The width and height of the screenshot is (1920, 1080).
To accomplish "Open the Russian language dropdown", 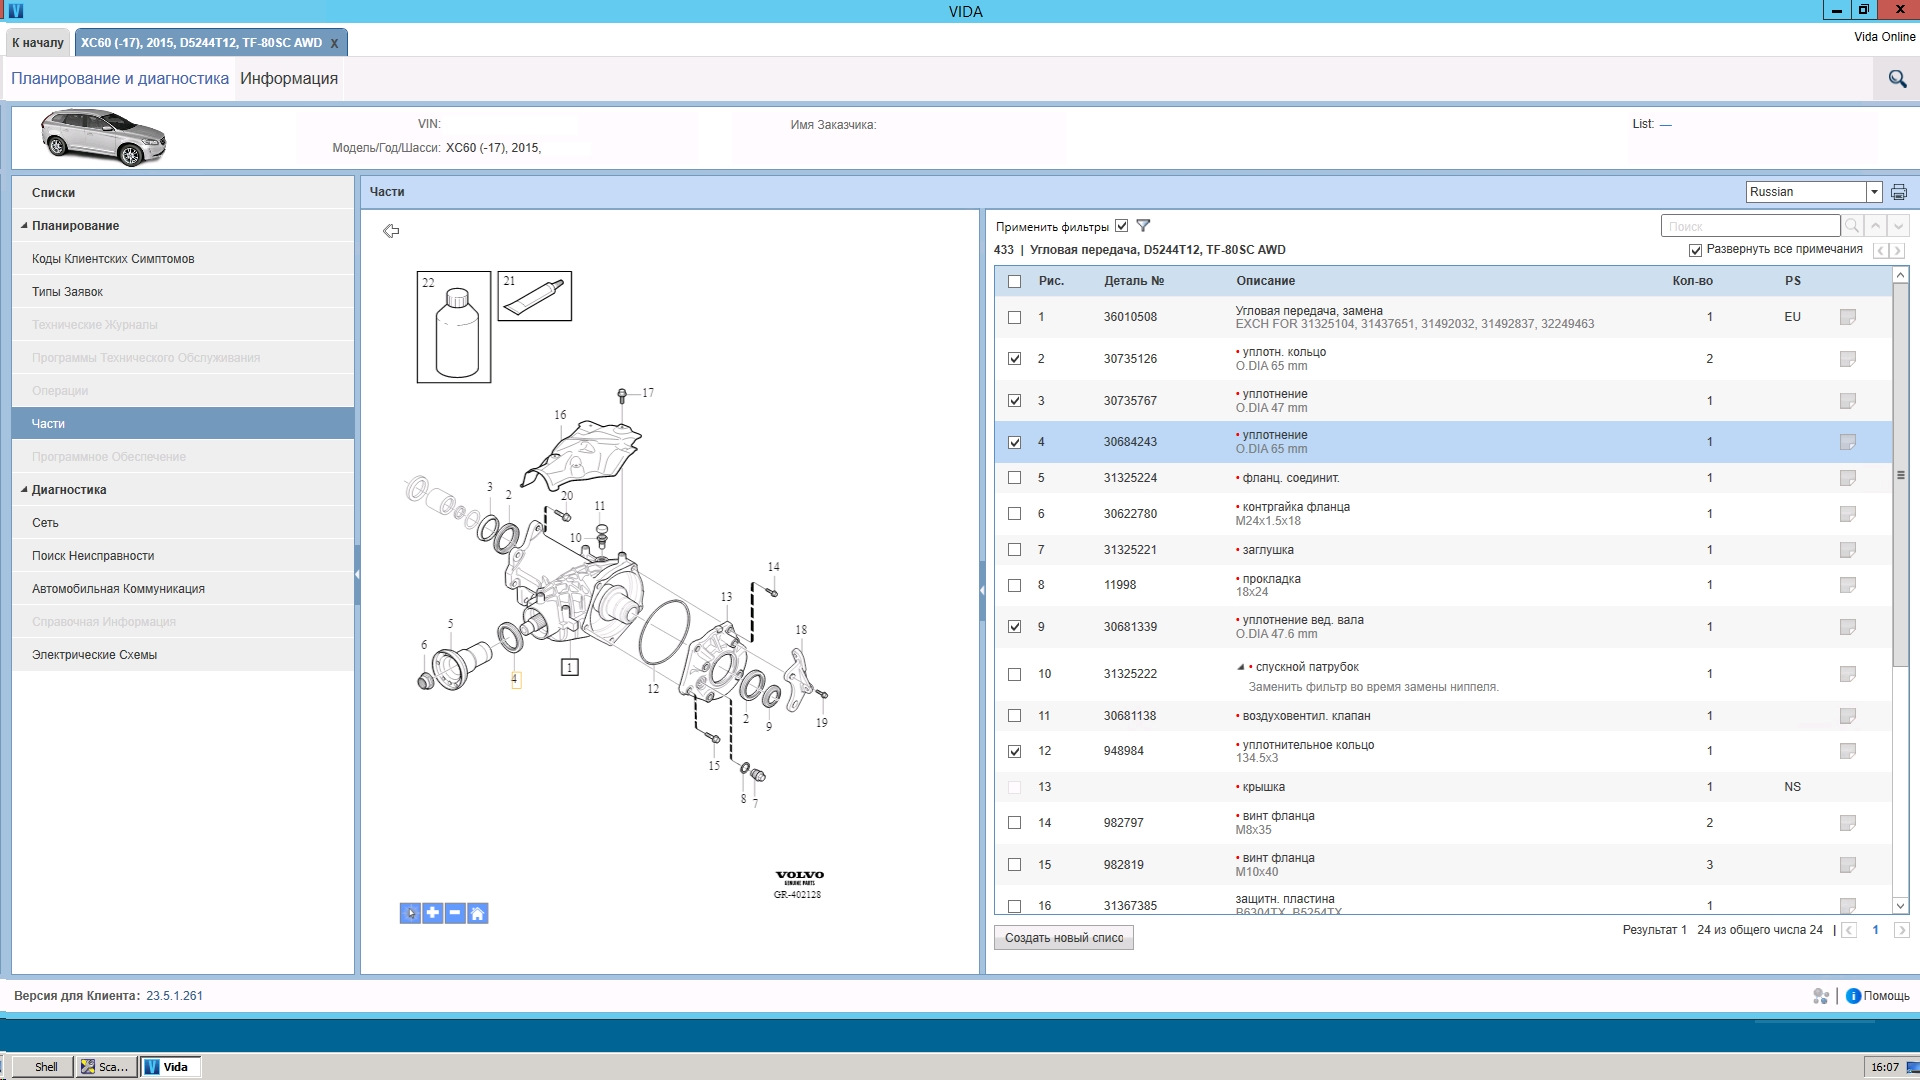I will 1874,192.
